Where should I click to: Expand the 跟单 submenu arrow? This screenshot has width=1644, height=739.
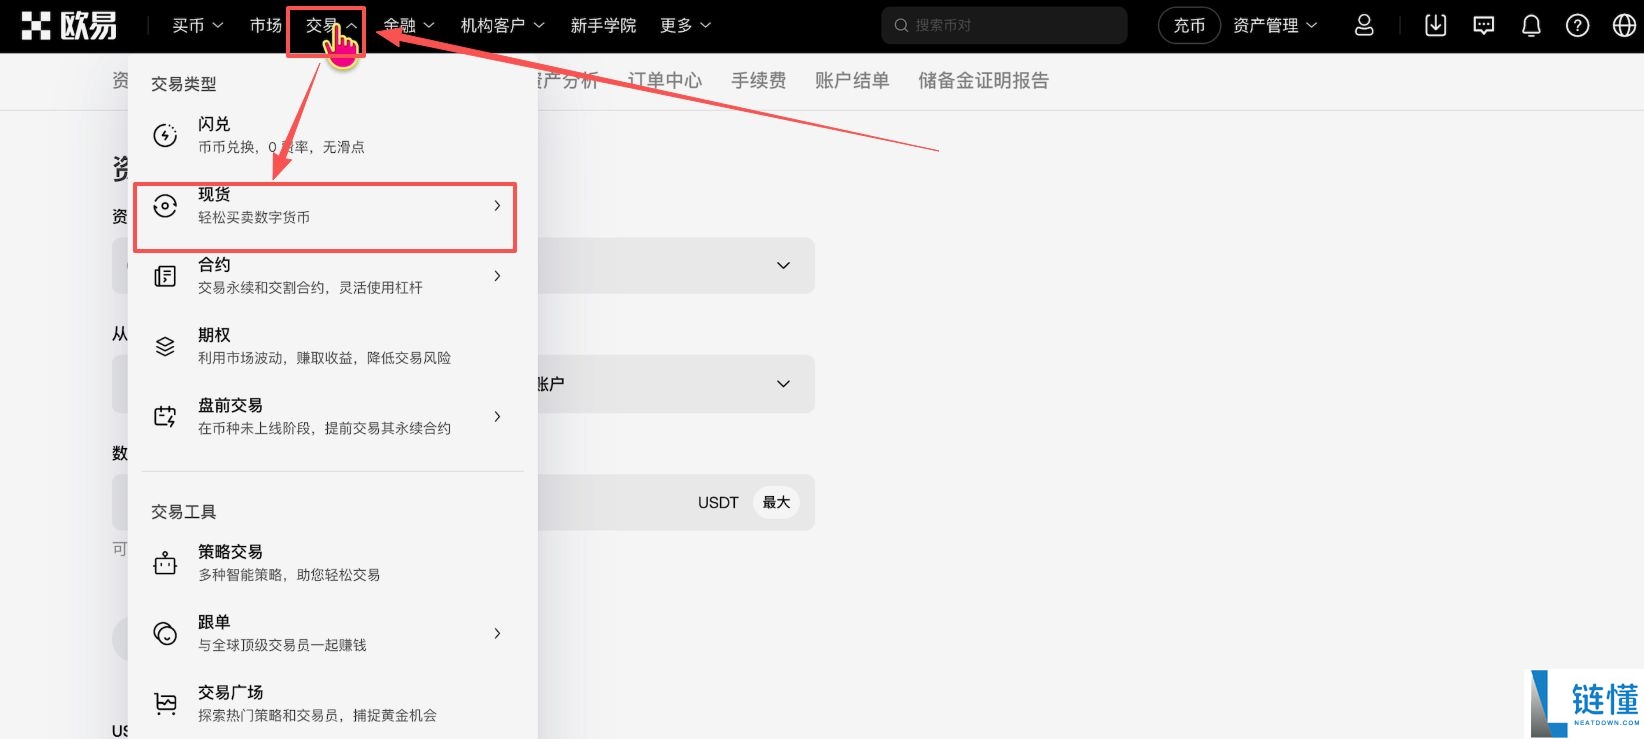tap(497, 633)
